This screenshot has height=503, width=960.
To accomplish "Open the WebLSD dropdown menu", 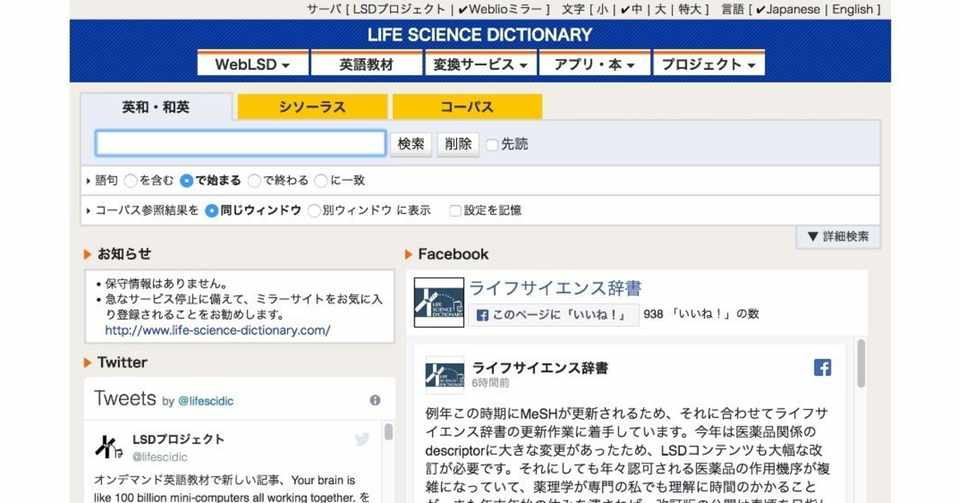I will 253,64.
